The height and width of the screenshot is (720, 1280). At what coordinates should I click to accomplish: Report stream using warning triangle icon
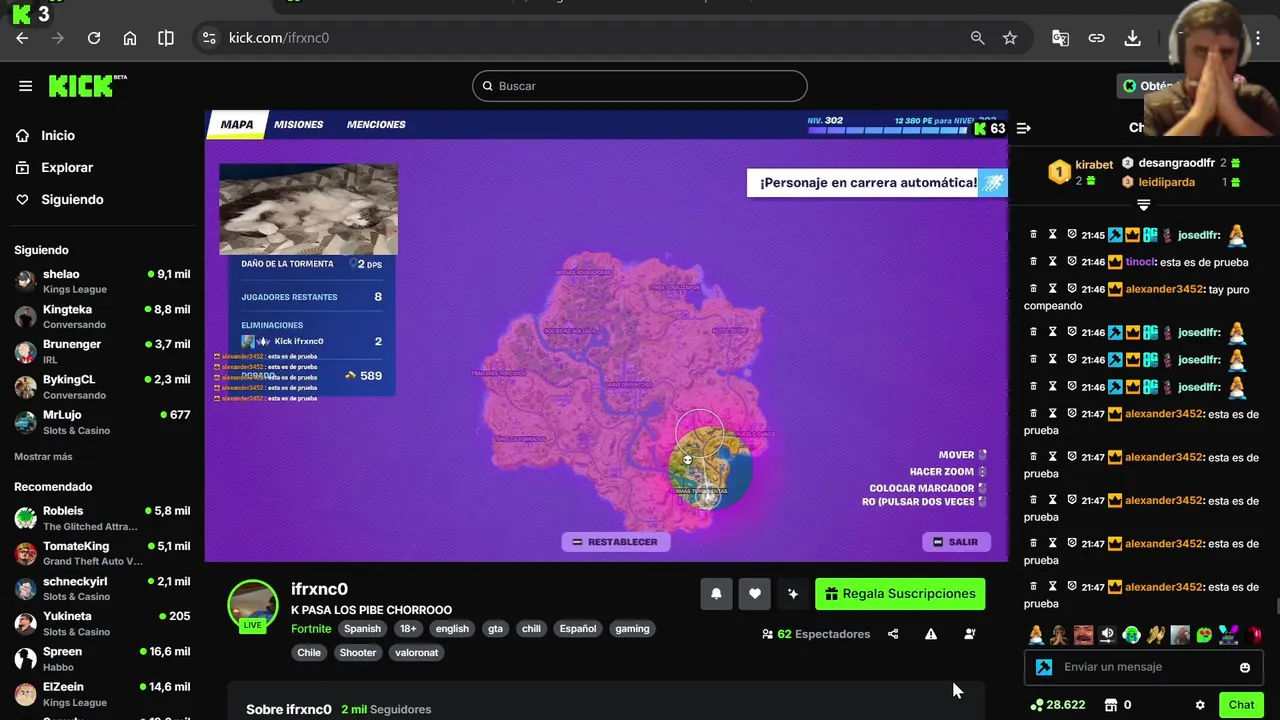[x=931, y=634]
